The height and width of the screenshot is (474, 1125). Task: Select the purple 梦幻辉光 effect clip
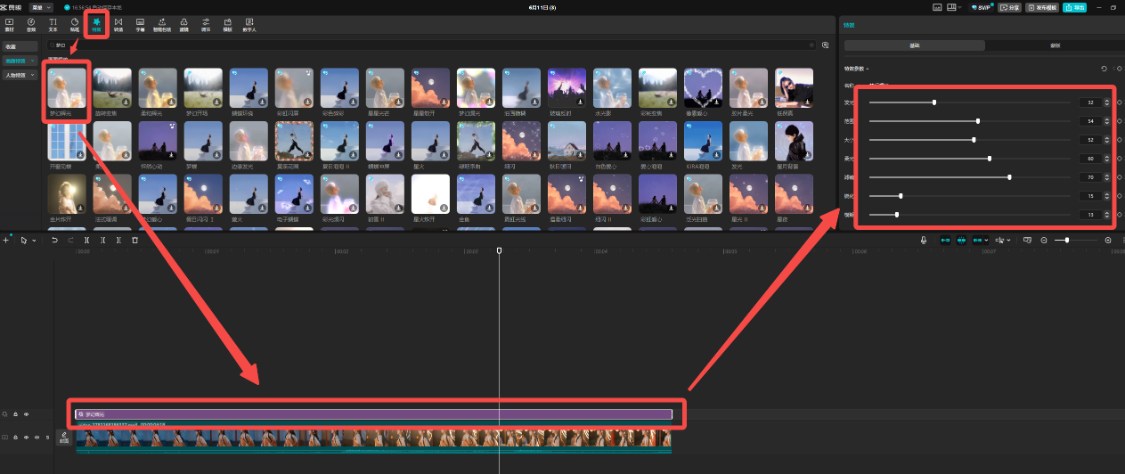(374, 414)
